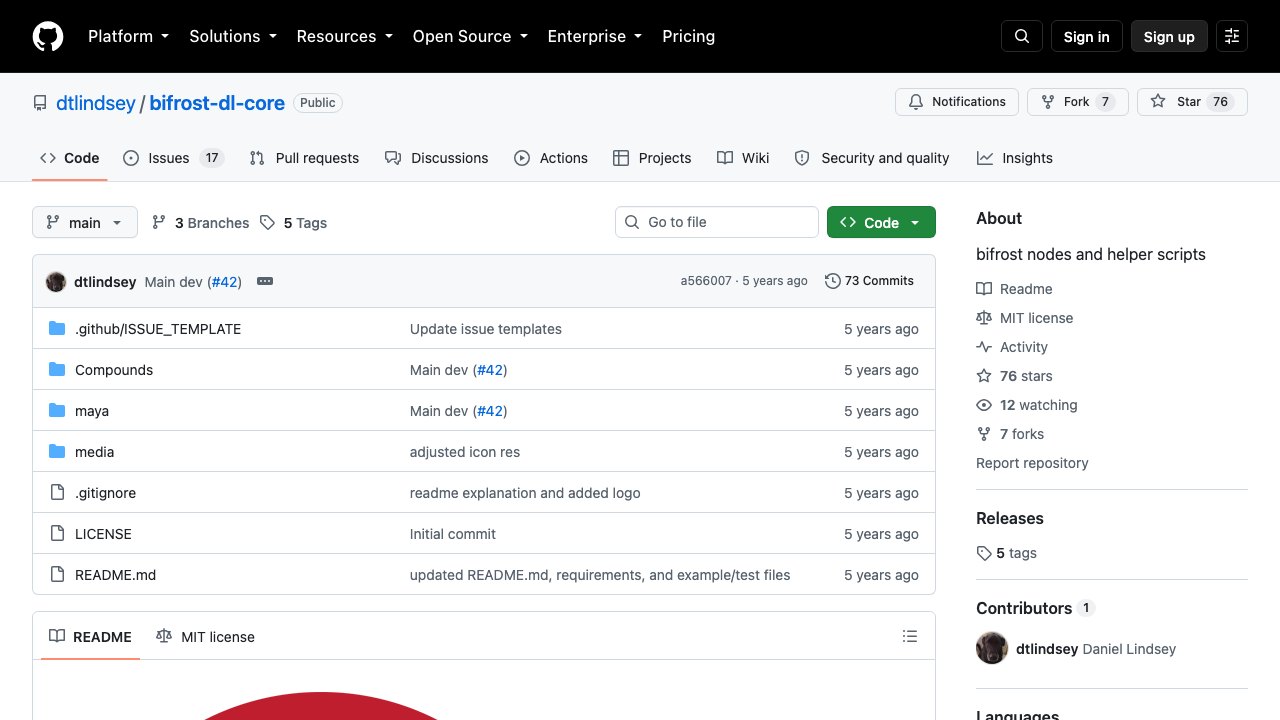Screen dimensions: 1280x720
Task: Open the media folder
Action: pos(94,452)
